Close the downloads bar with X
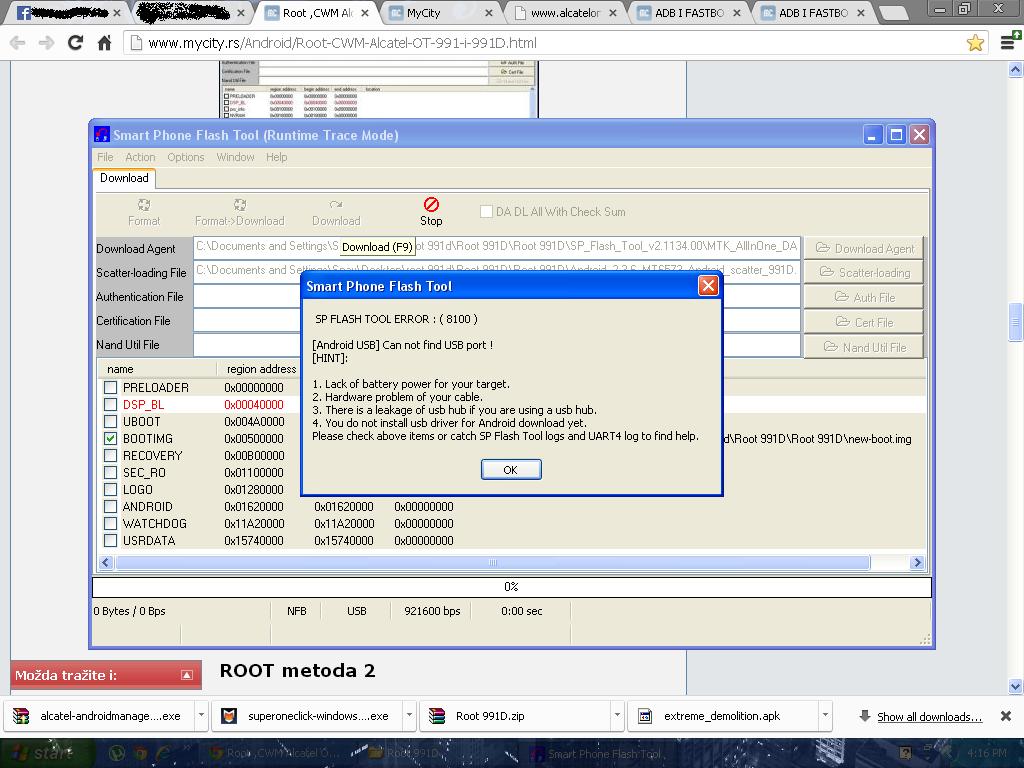Image resolution: width=1024 pixels, height=768 pixels. 1006,716
